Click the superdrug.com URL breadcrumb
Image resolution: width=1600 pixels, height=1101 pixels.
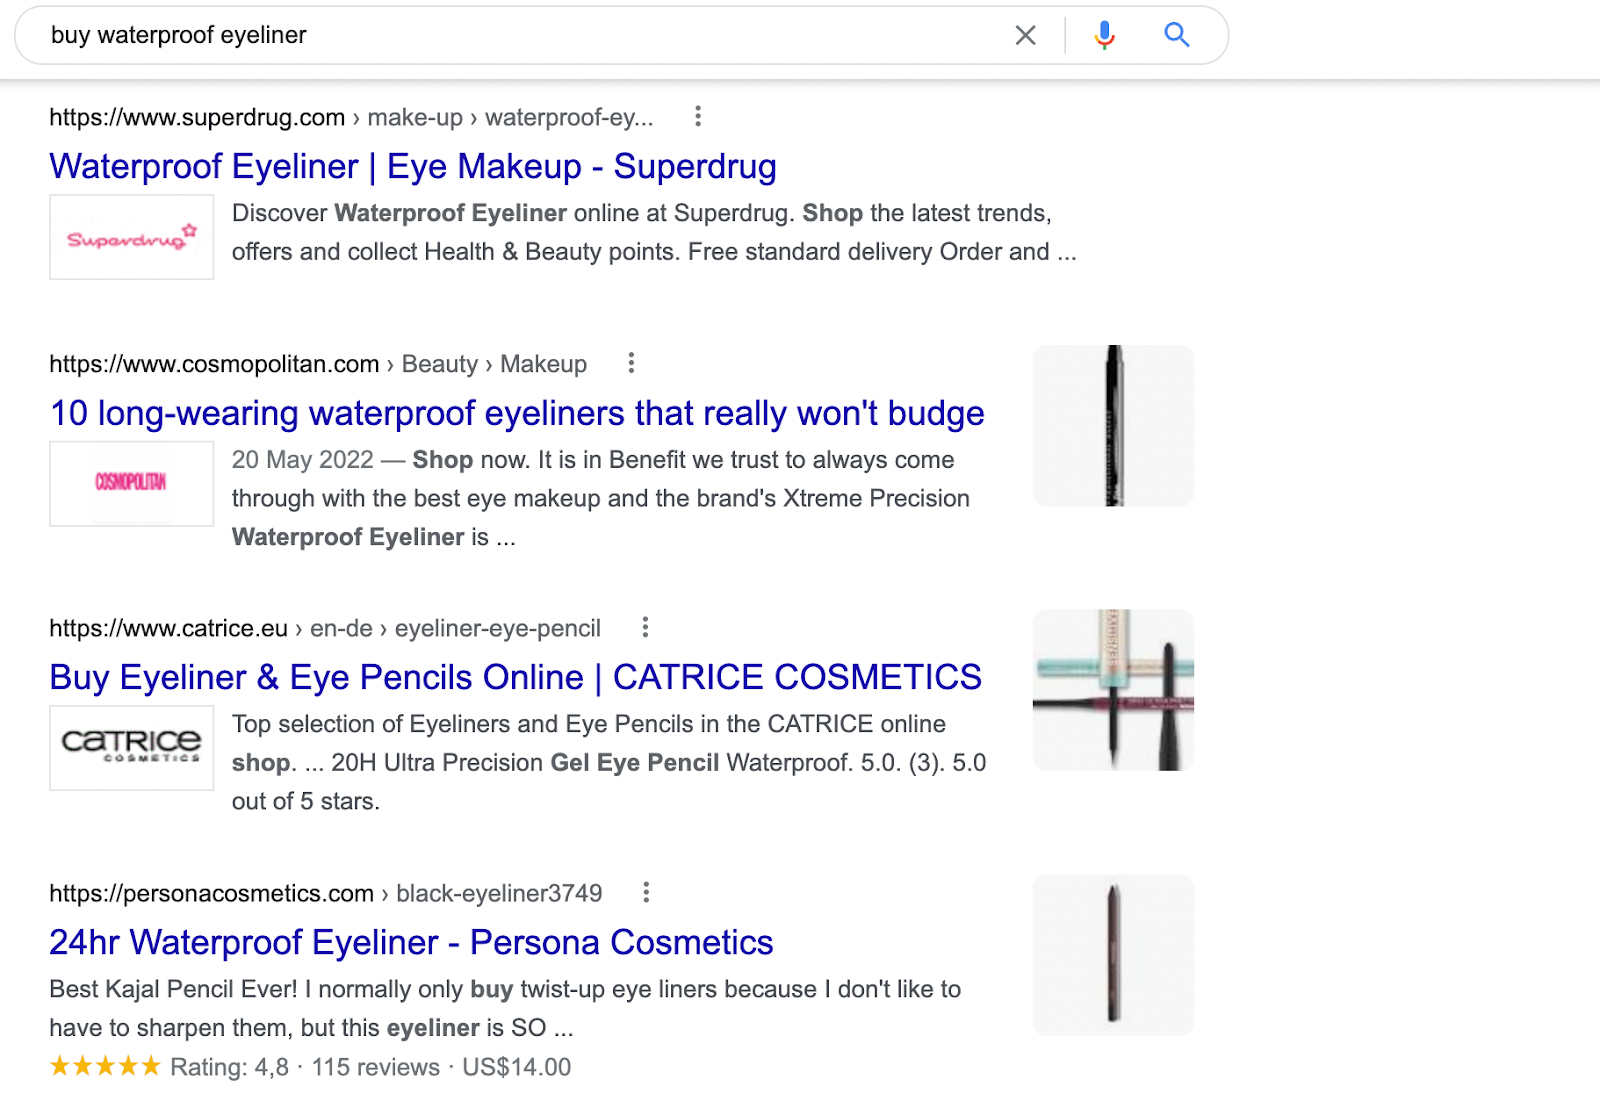click(351, 117)
